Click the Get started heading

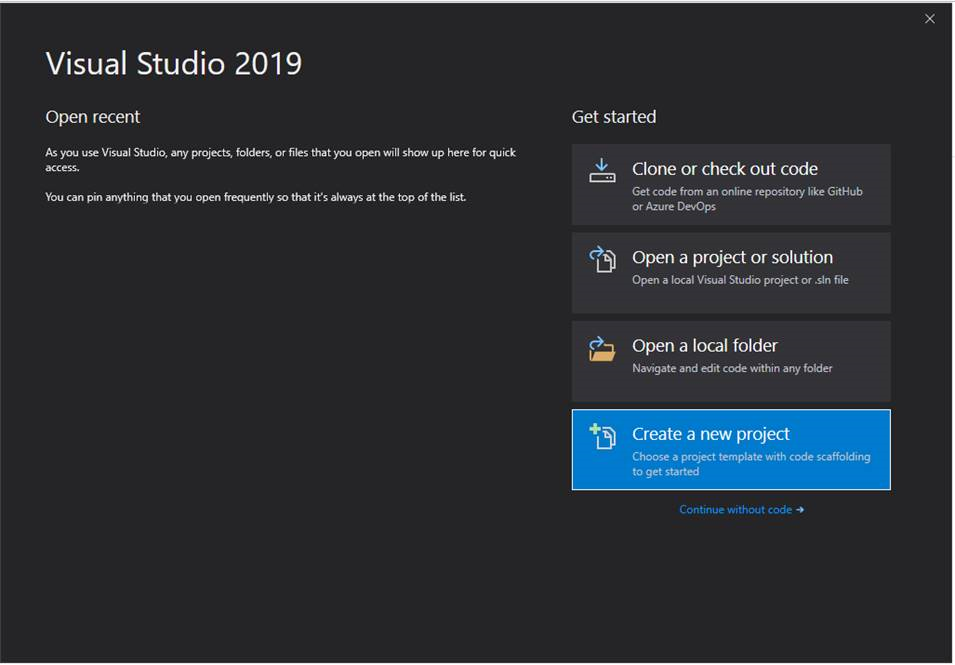point(613,116)
